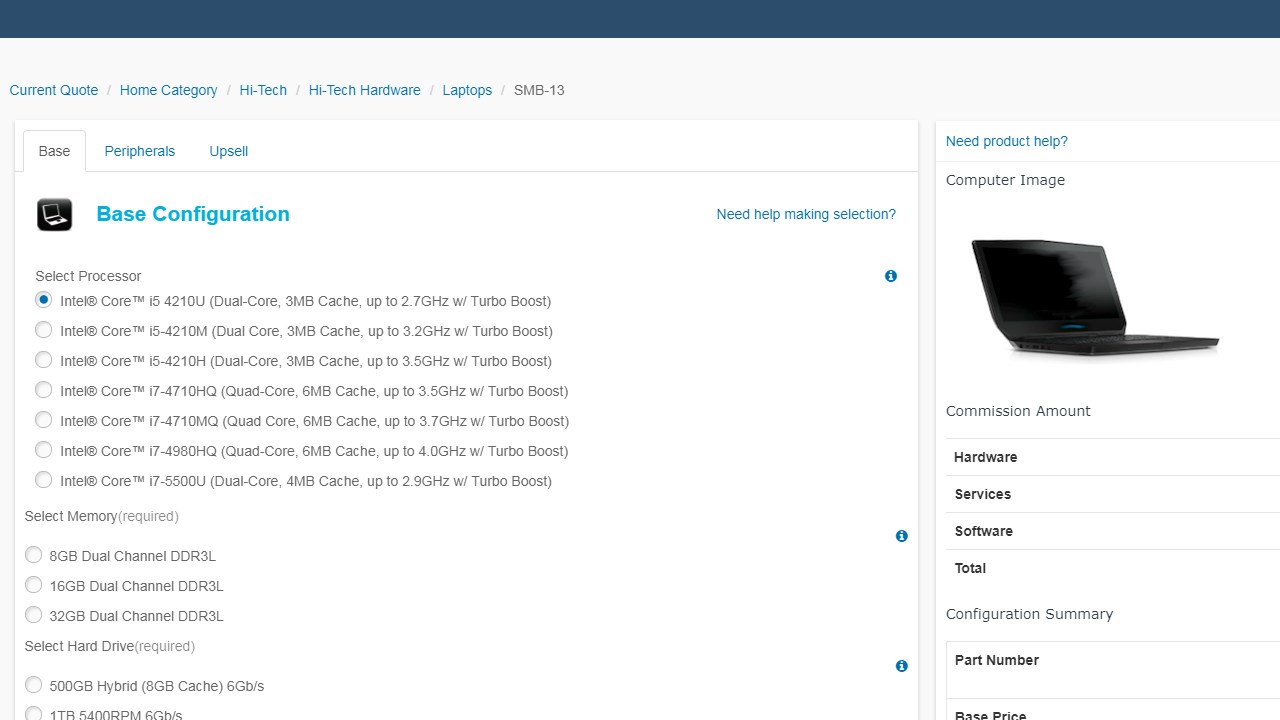Open the Upsell tab
The width and height of the screenshot is (1280, 720).
click(229, 151)
